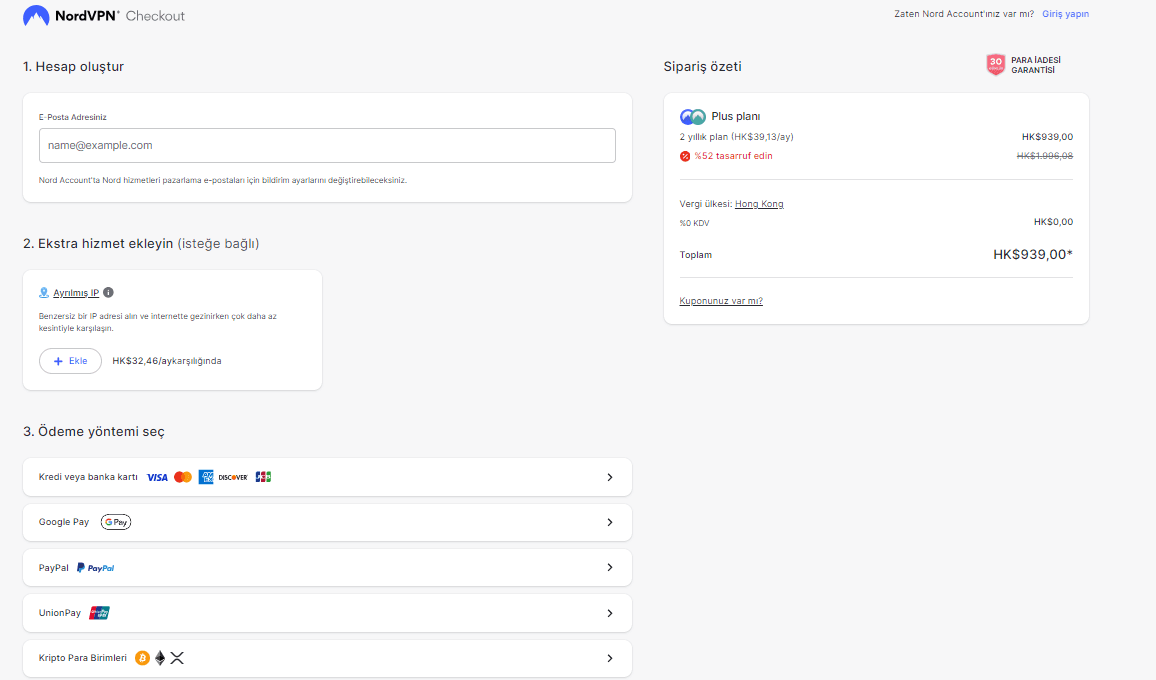Click the Ethereum icon in crypto row
Screen dimensions: 1156x680
[160, 658]
